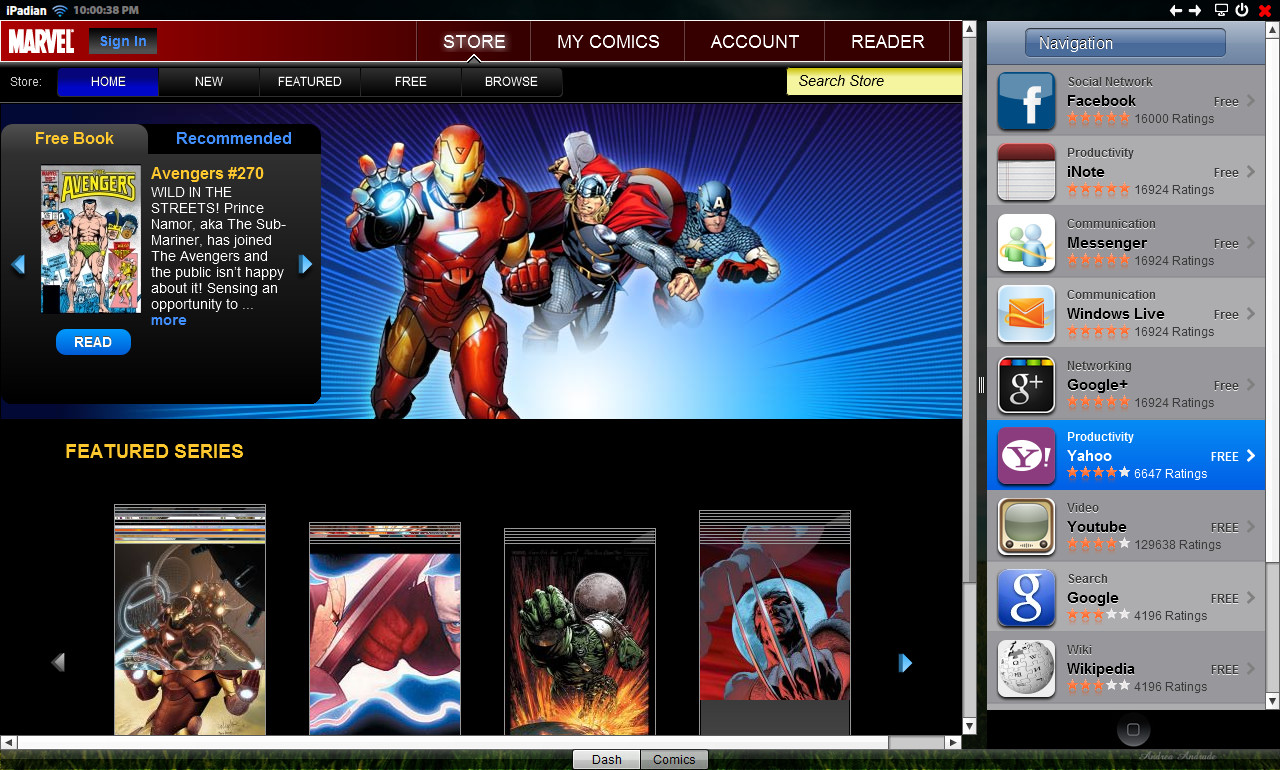Screen dimensions: 1280x770
Task: Switch to the Recommended tab
Action: click(x=234, y=139)
